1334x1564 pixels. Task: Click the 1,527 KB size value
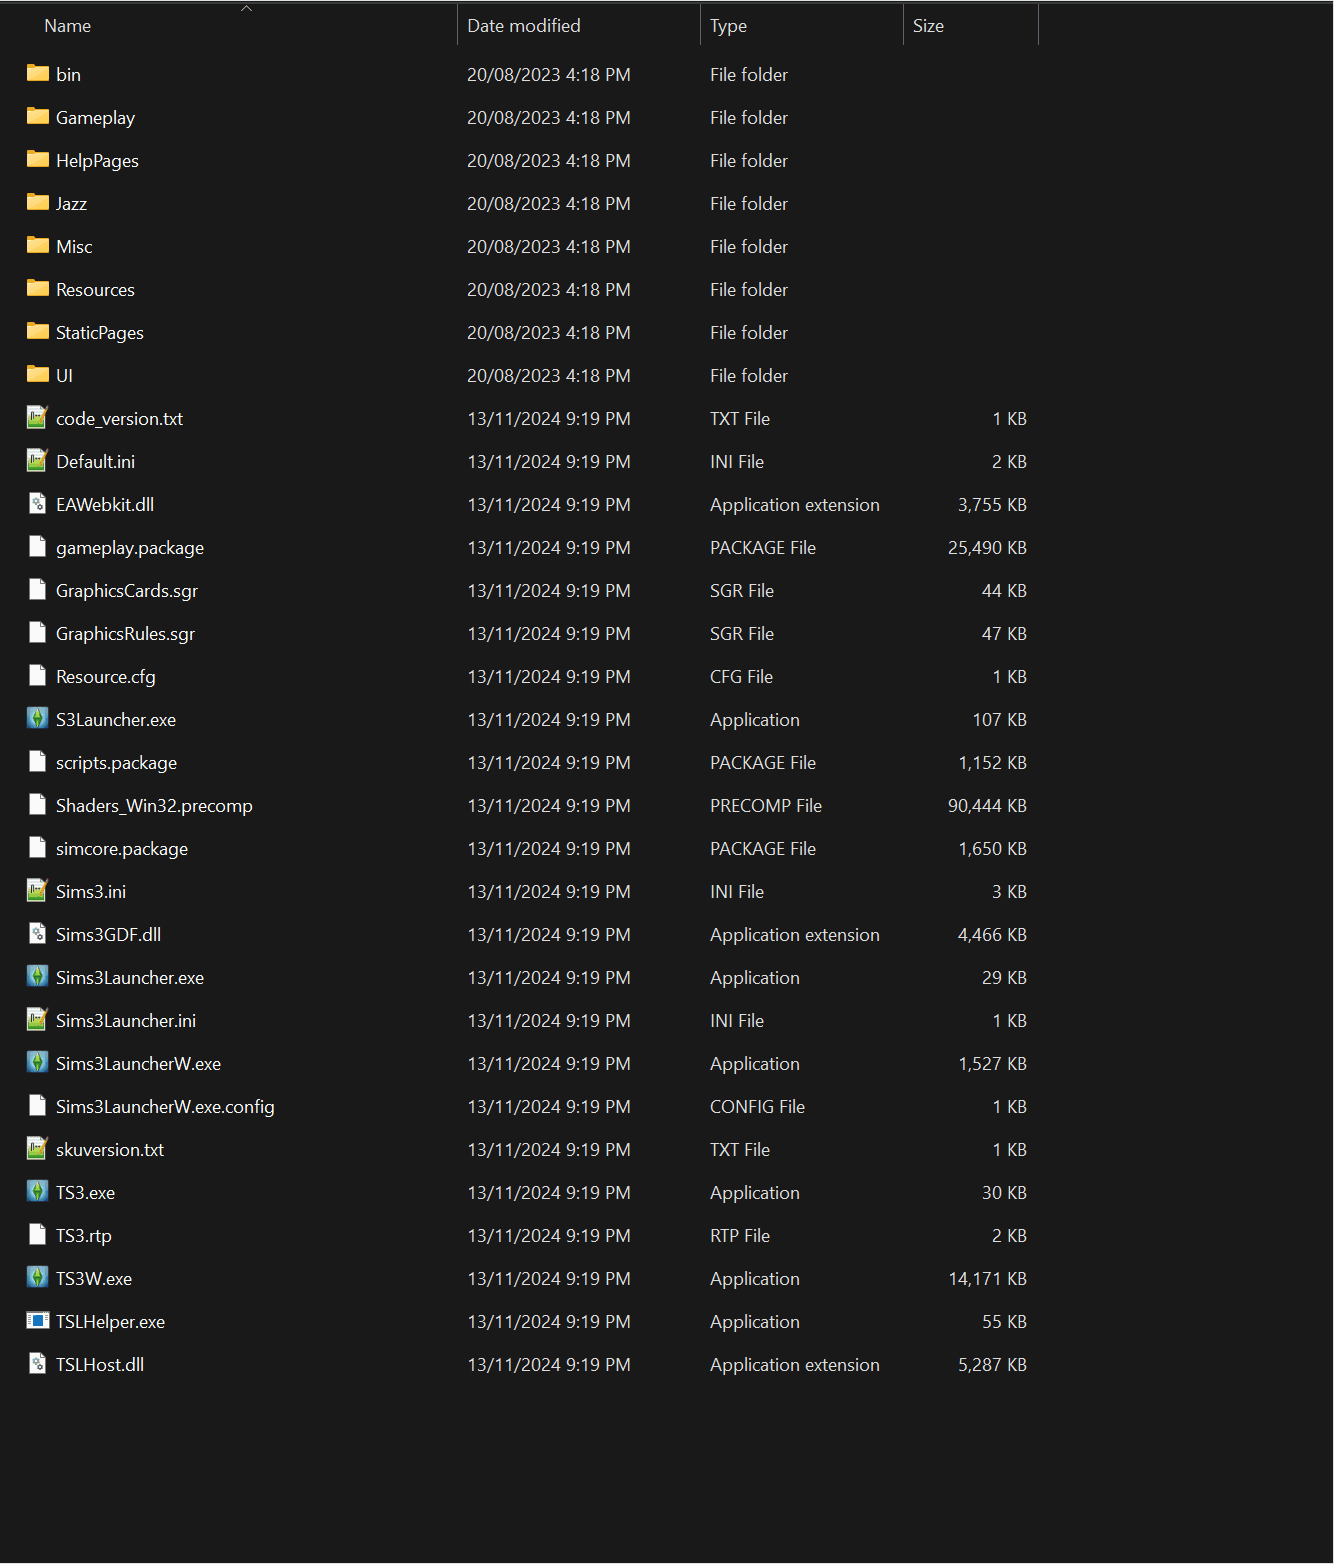[992, 1064]
